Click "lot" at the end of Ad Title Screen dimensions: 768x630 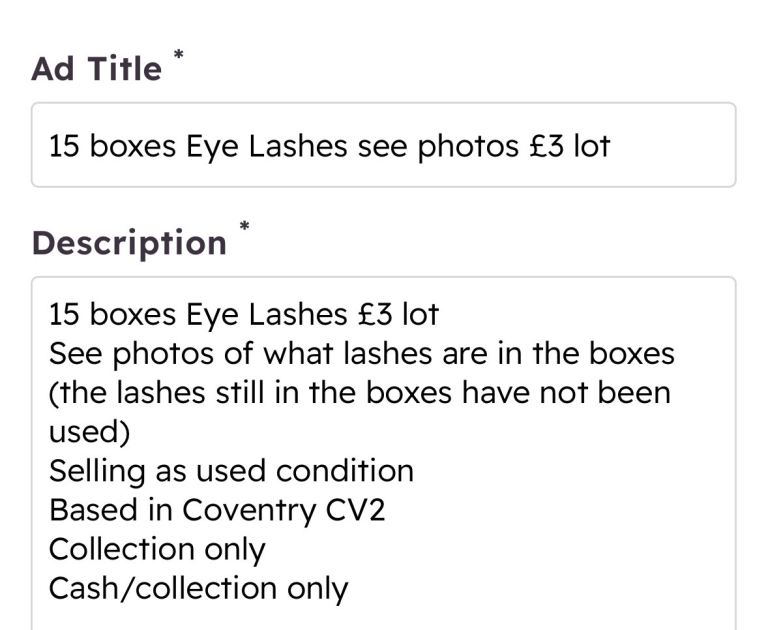click(592, 147)
